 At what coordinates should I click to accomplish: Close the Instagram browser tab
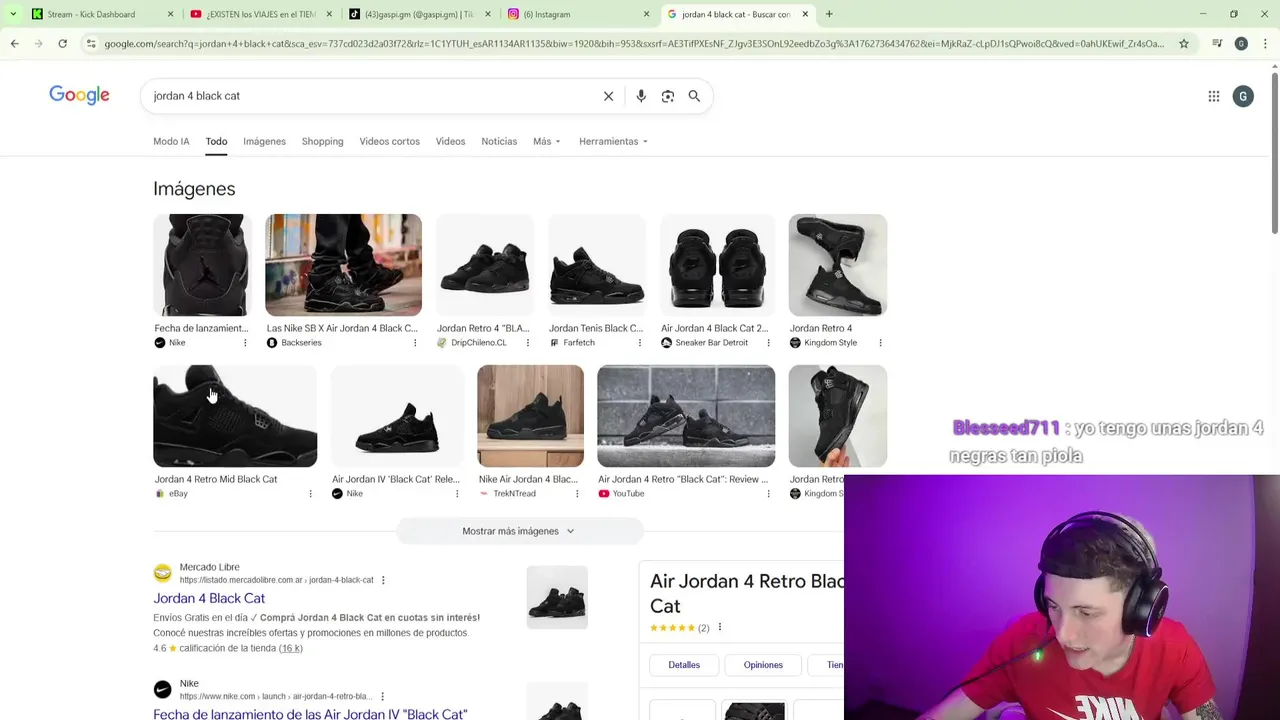pyautogui.click(x=646, y=14)
